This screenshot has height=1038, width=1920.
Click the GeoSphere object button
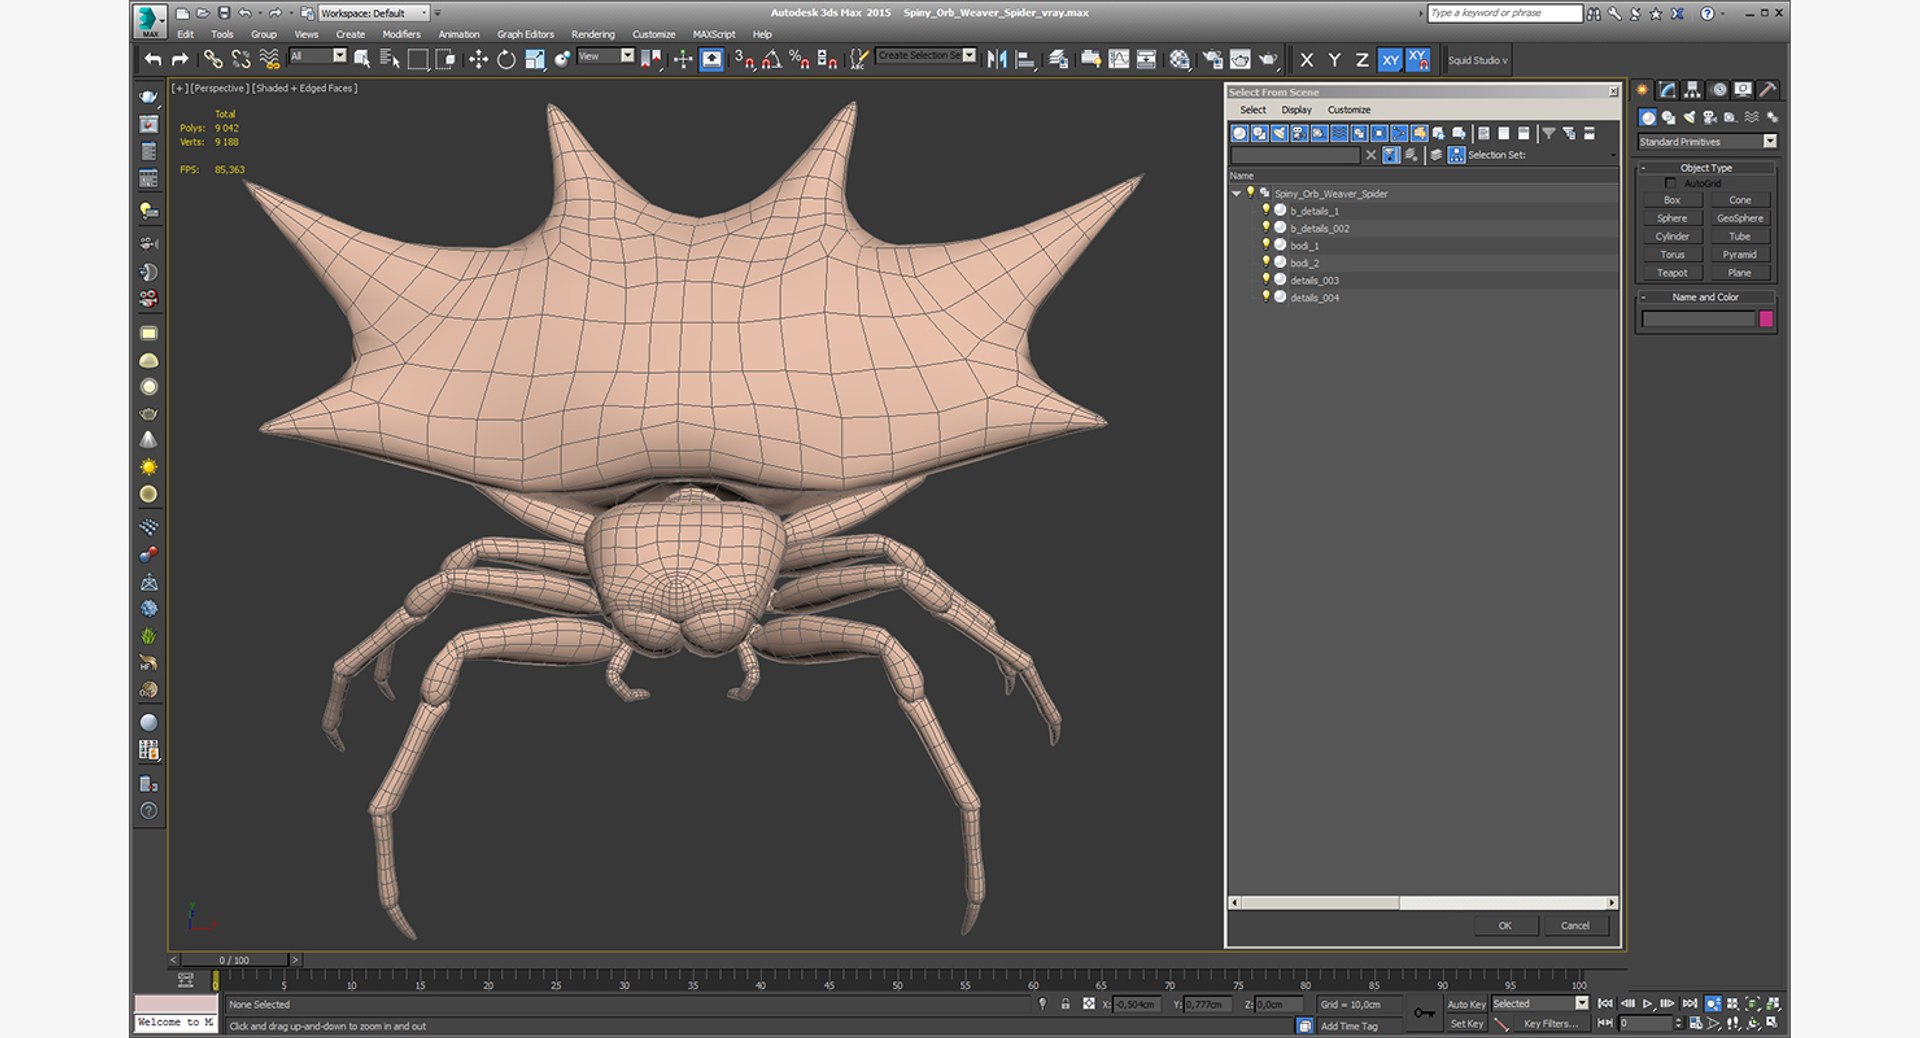[1740, 218]
